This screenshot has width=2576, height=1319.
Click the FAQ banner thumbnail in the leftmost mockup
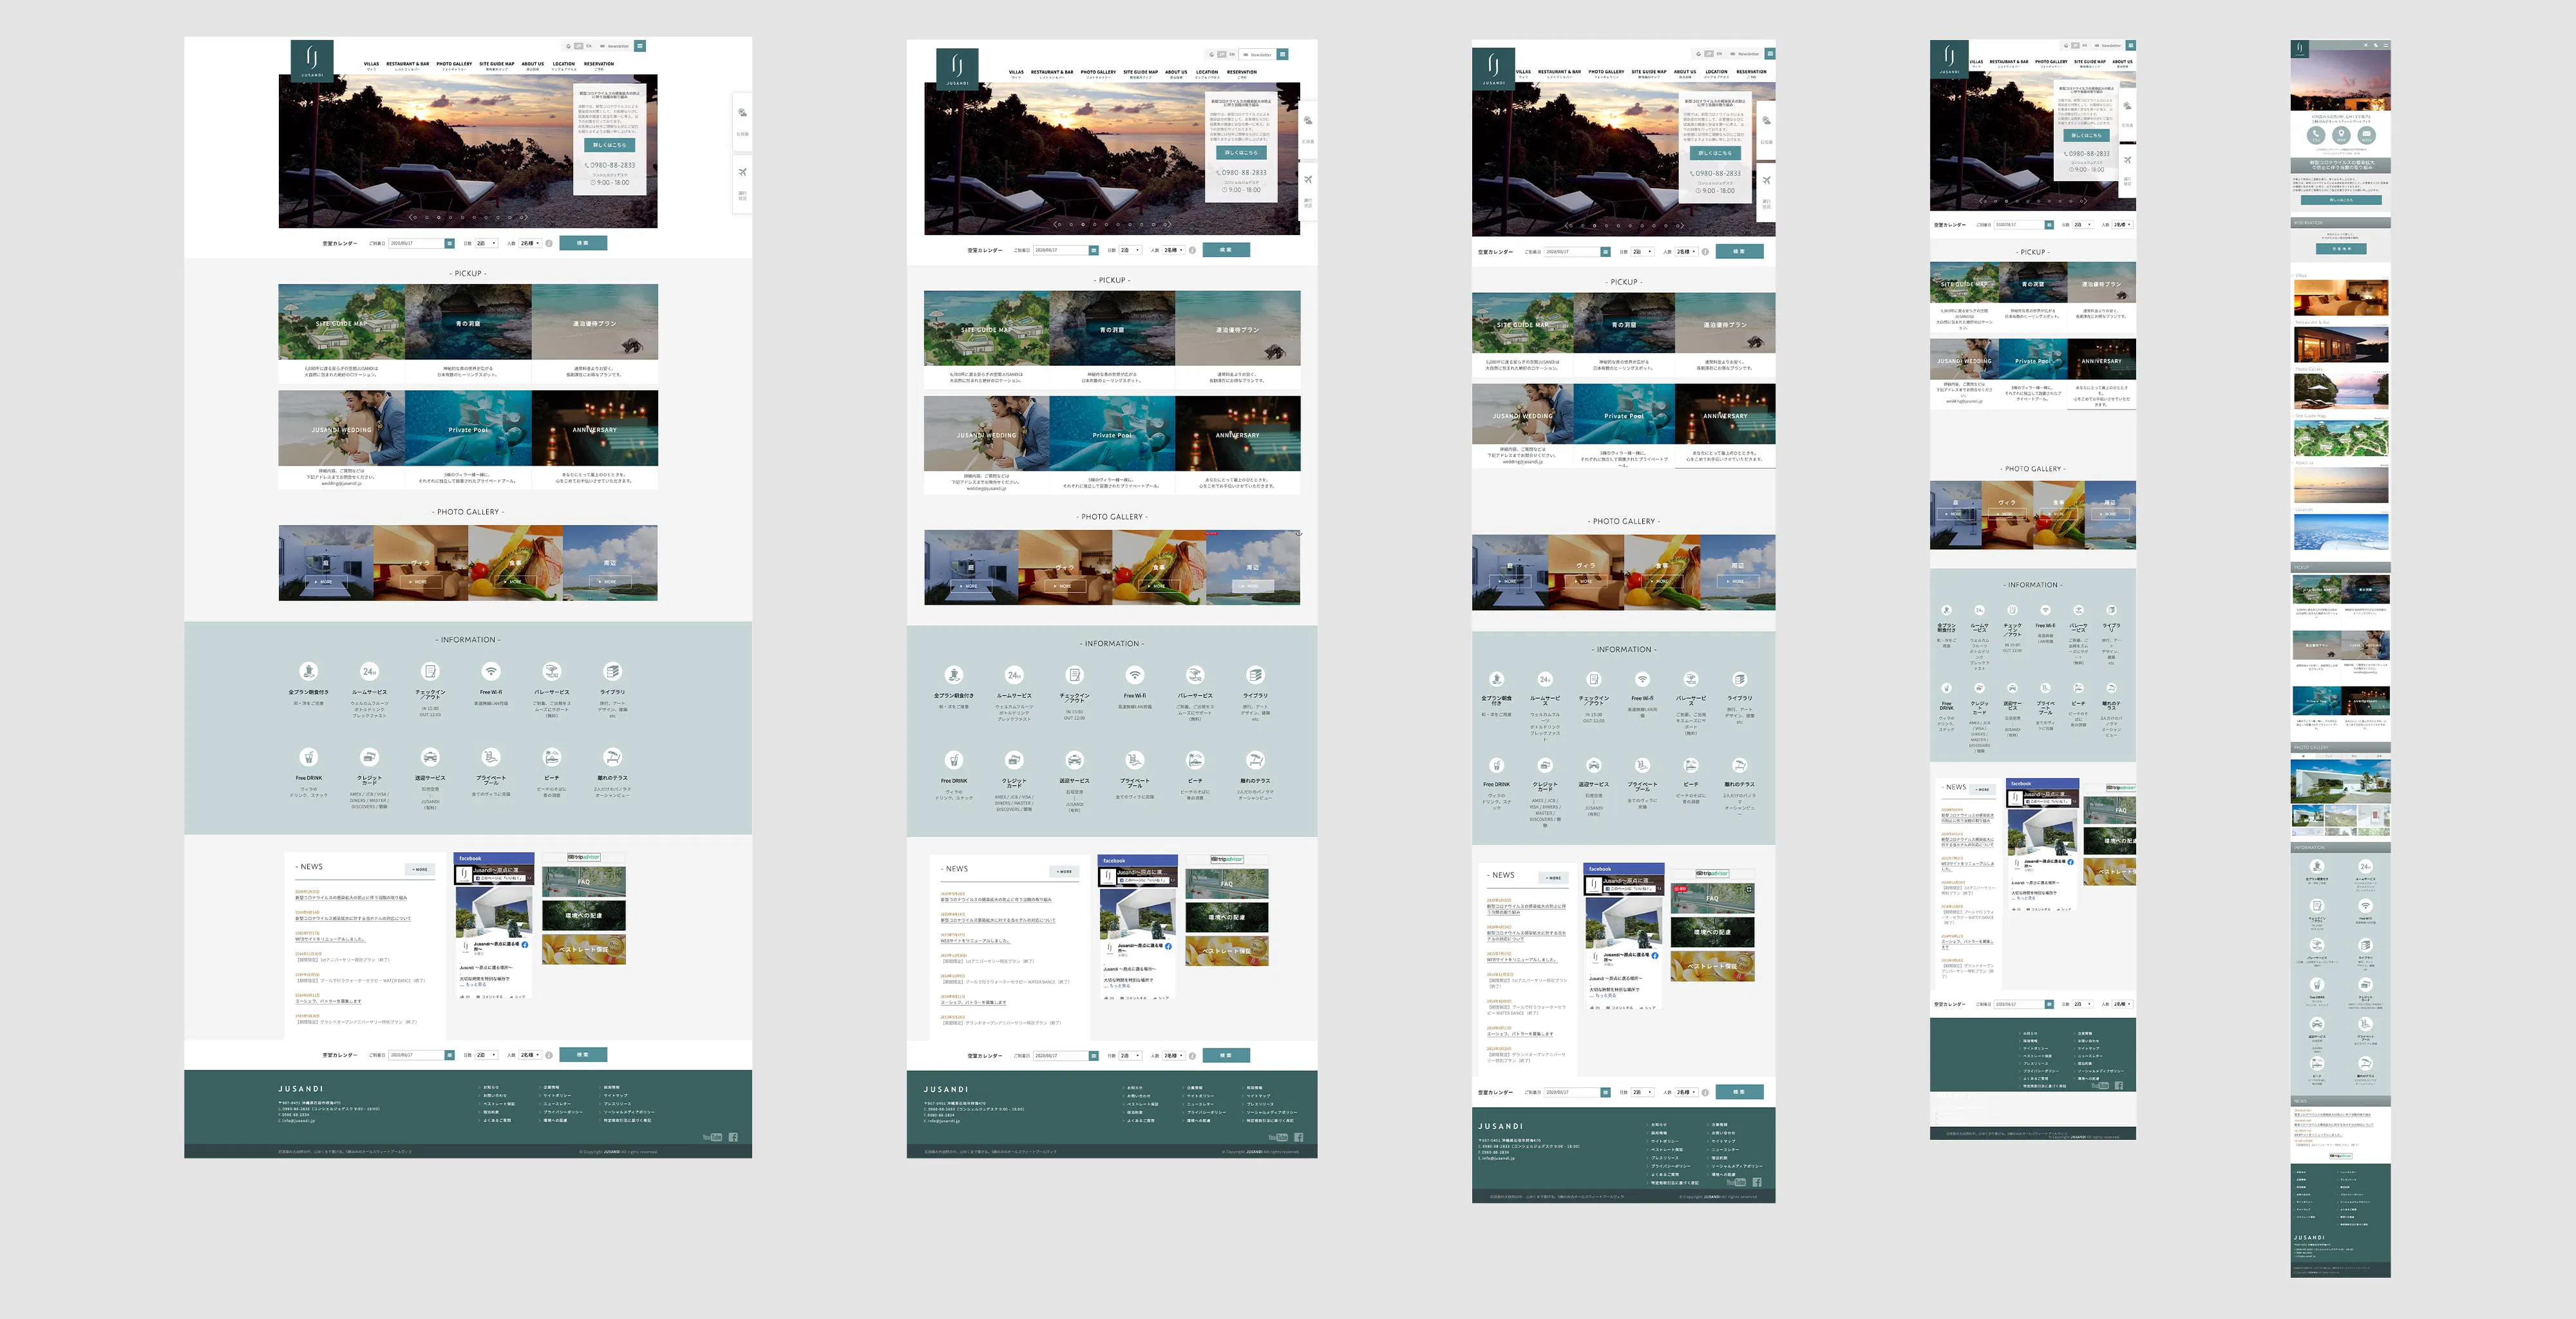coord(584,882)
